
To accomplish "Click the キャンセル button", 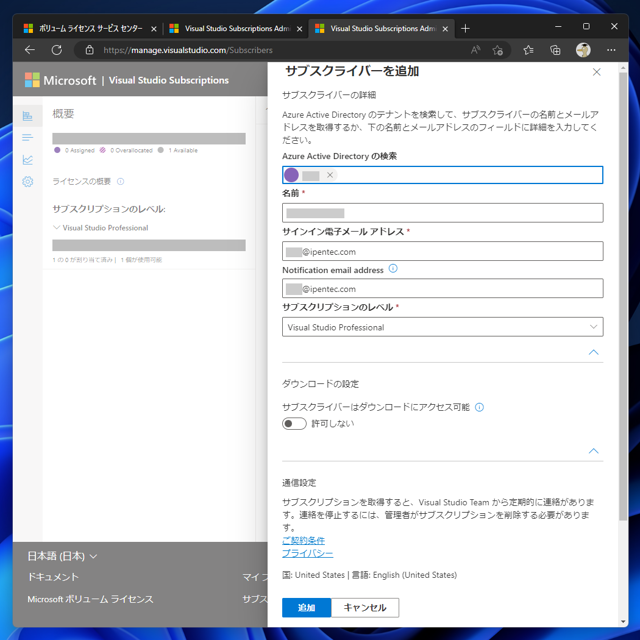I will pos(365,607).
